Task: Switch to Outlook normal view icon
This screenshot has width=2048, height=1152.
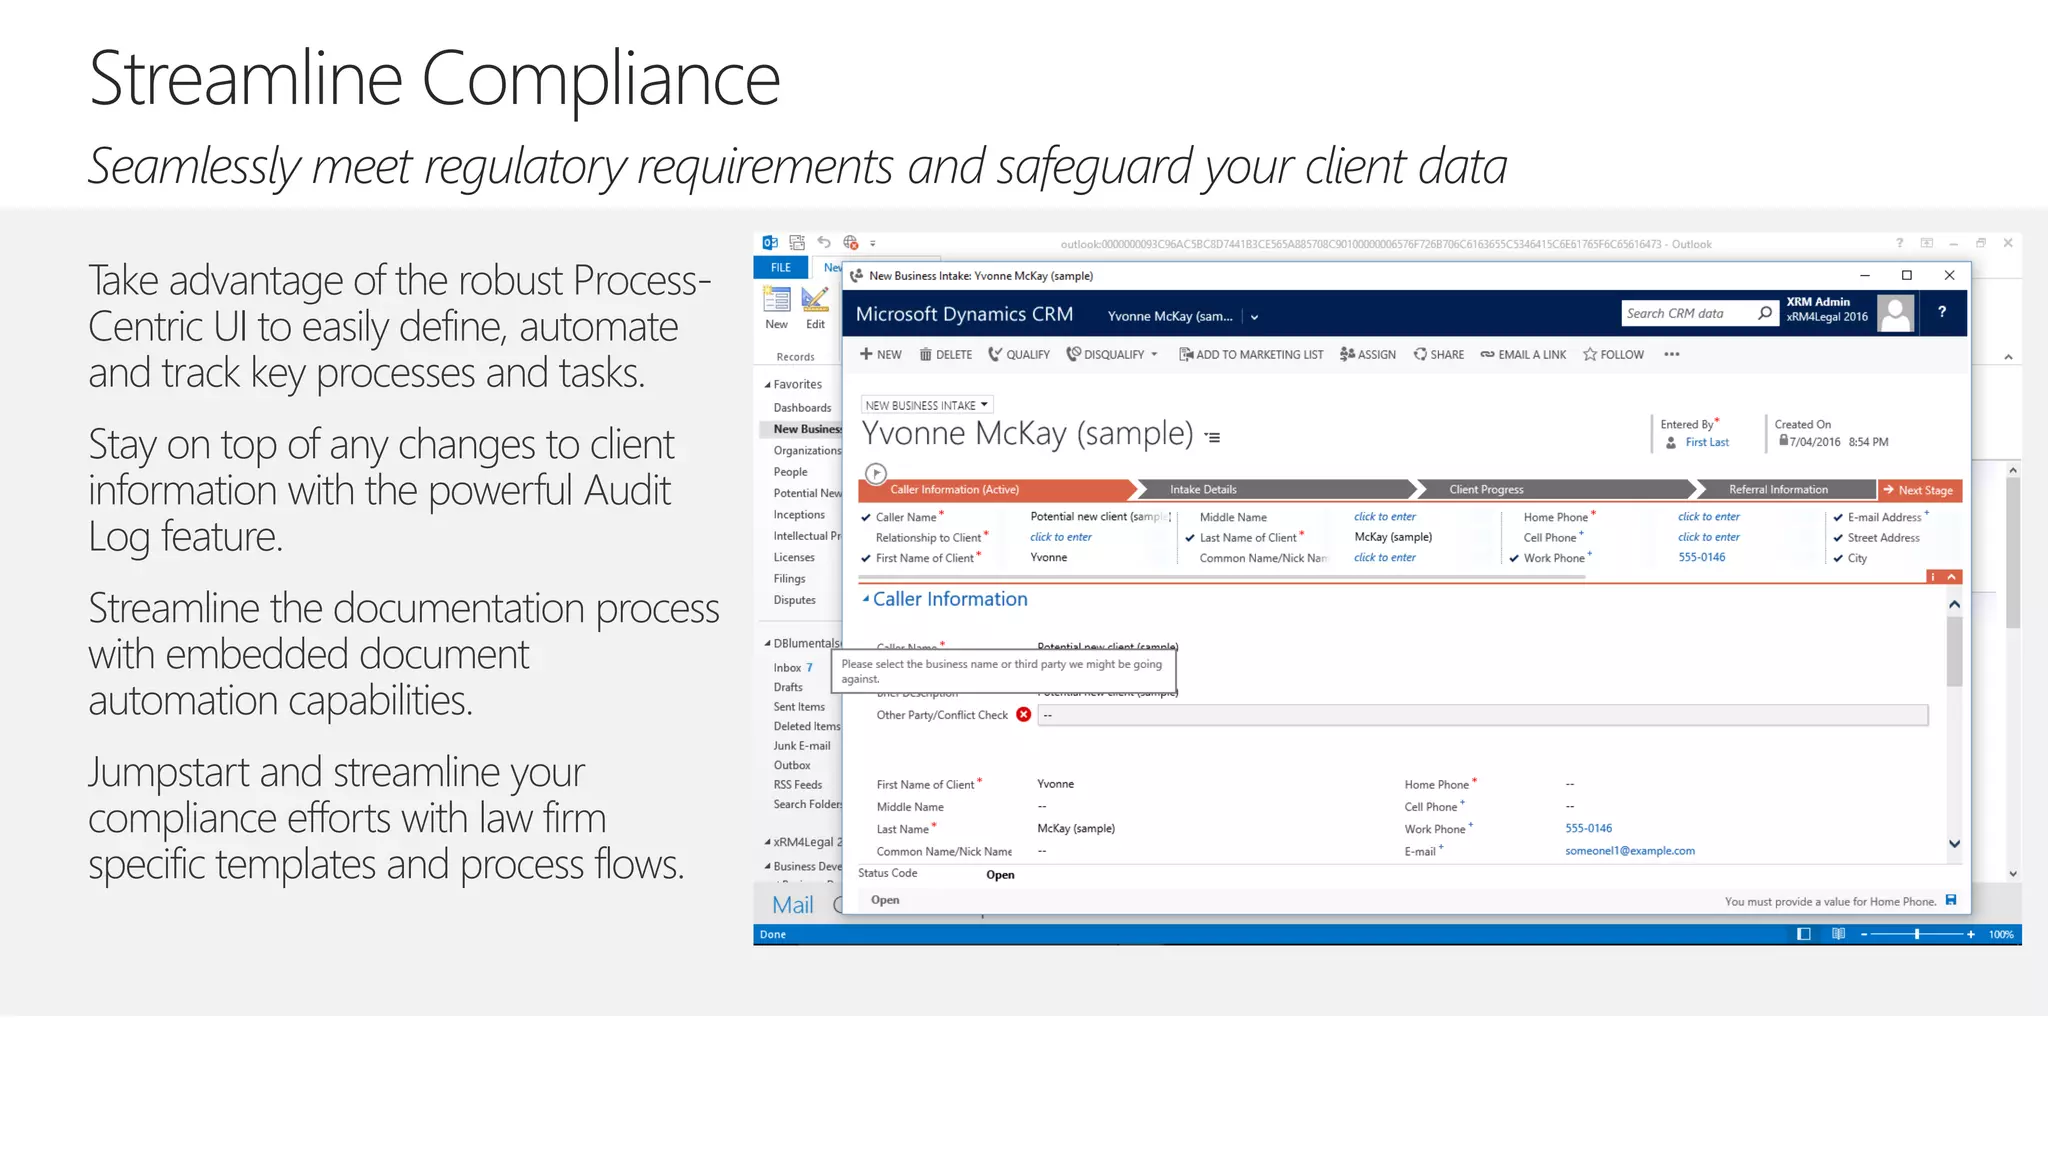Action: pyautogui.click(x=1804, y=934)
